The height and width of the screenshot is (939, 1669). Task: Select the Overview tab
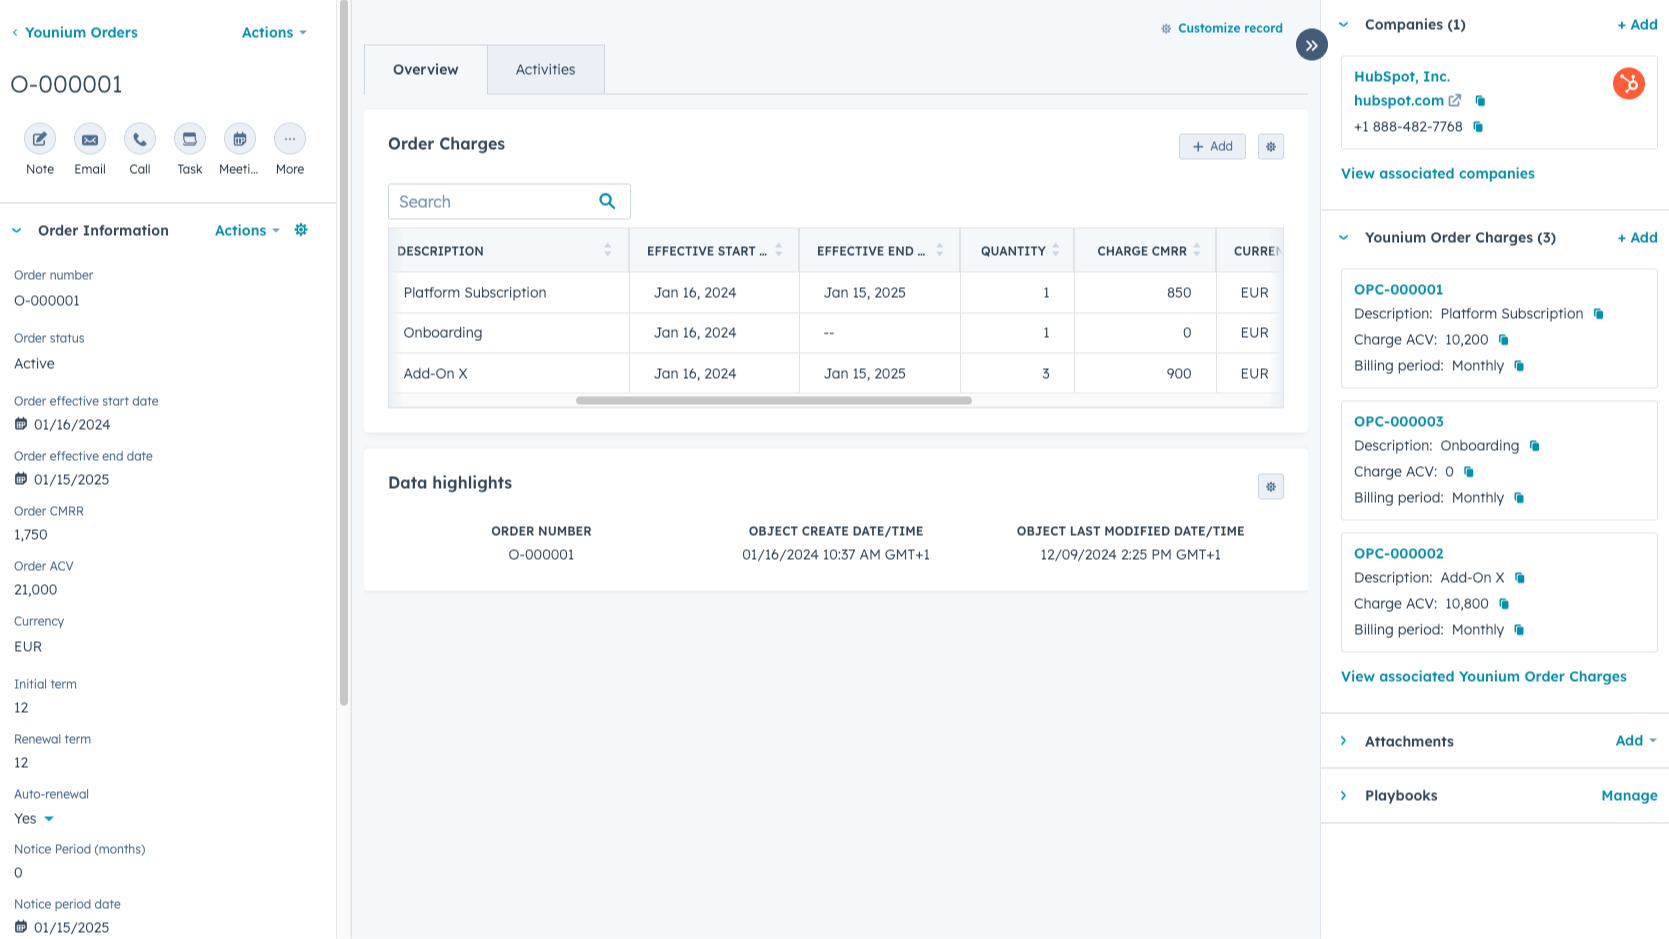[x=425, y=70]
